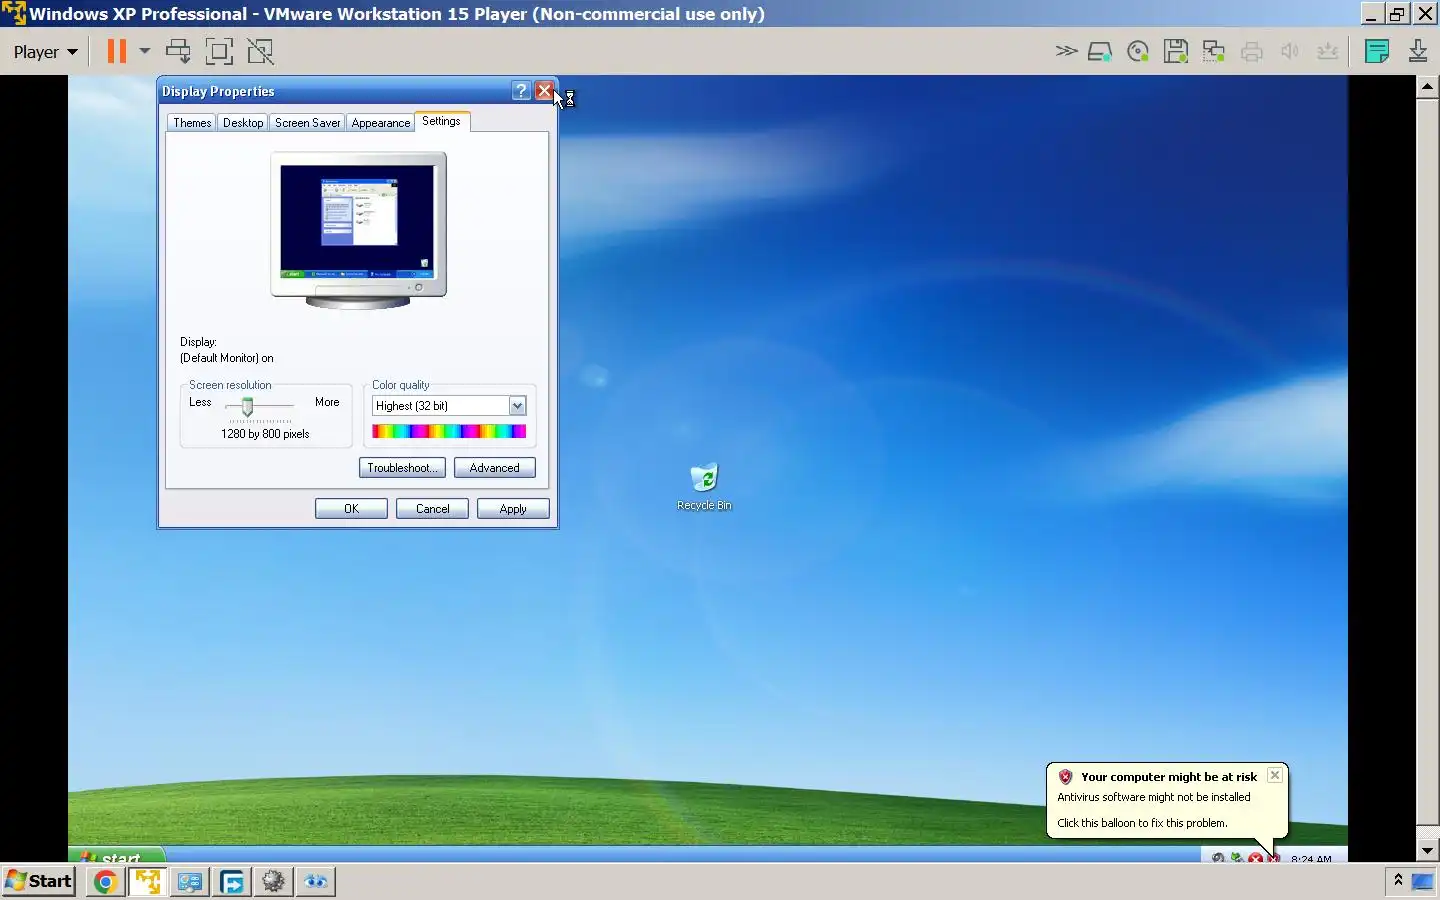The image size is (1440, 900).
Task: Pause the virtual machine with orange pause icon
Action: tap(117, 51)
